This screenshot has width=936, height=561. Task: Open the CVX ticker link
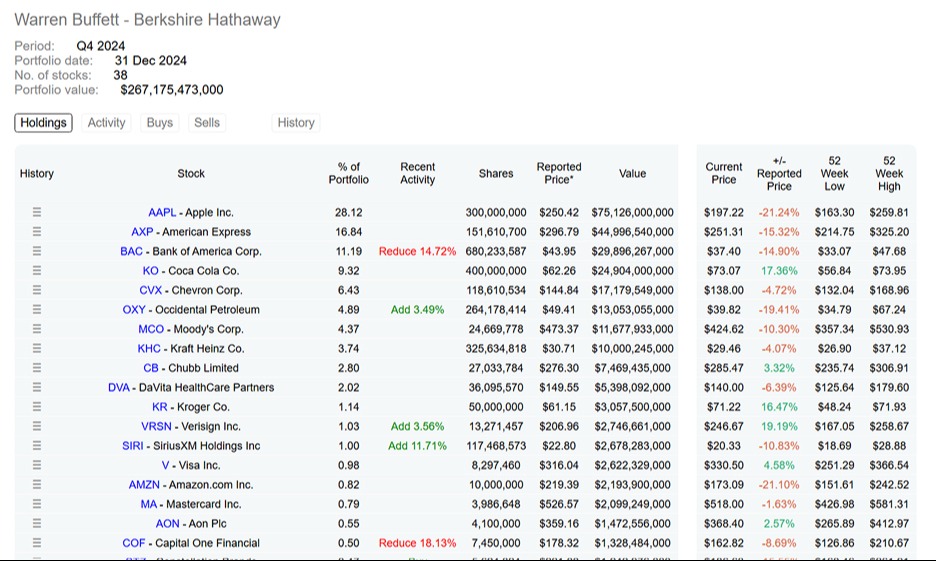click(150, 290)
